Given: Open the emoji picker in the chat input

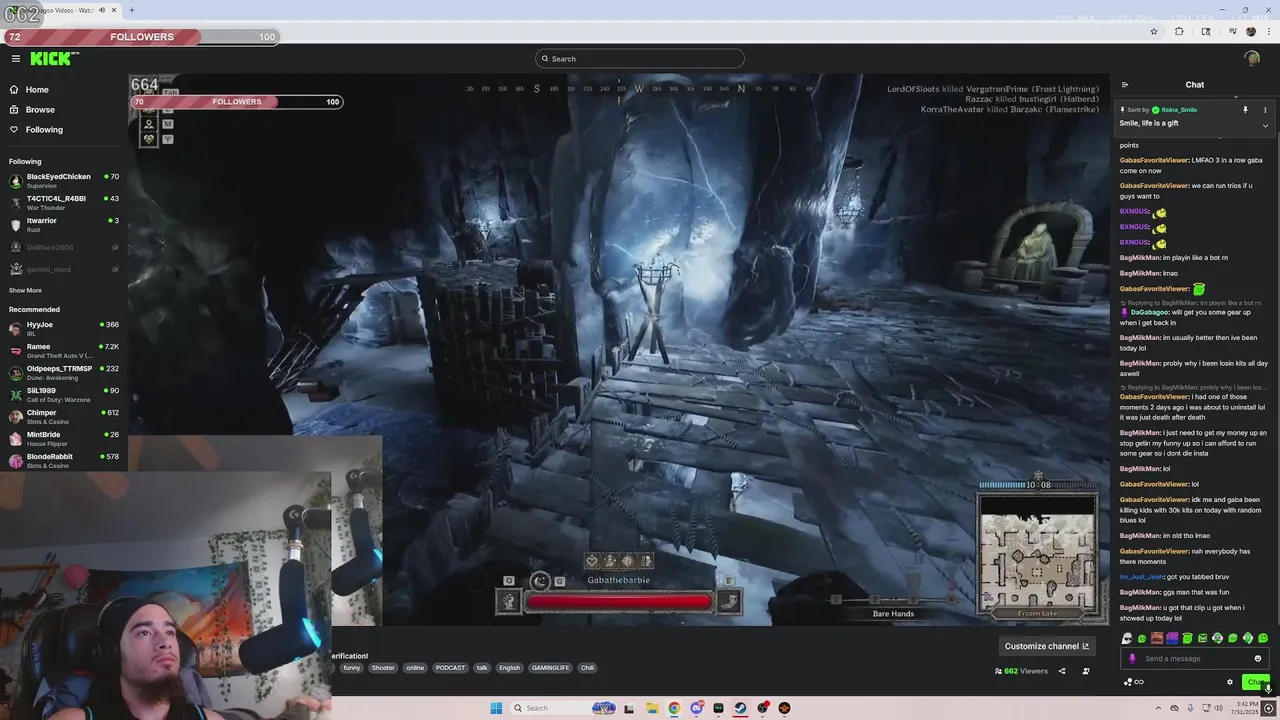Looking at the screenshot, I should [1258, 659].
